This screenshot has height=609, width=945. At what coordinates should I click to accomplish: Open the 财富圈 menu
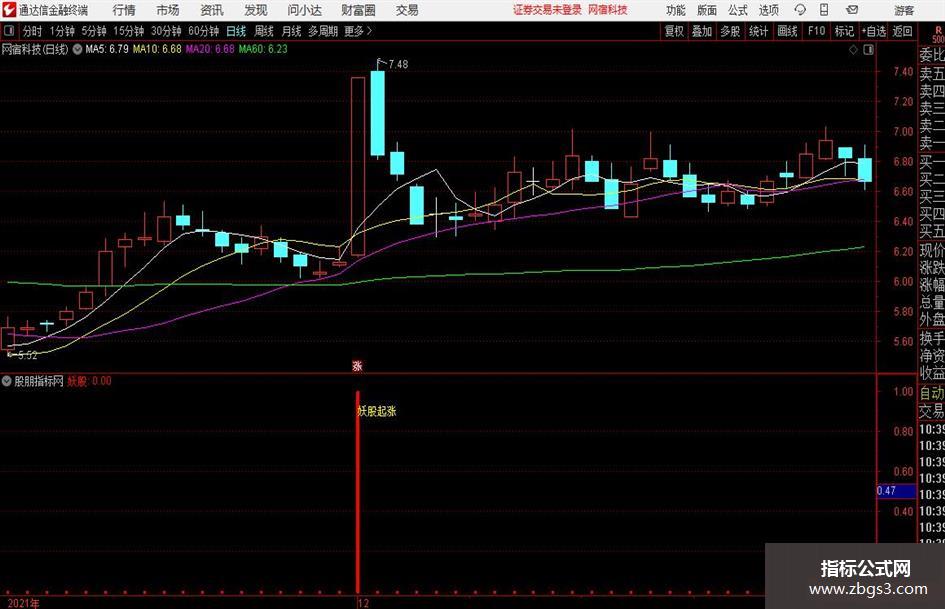click(358, 10)
